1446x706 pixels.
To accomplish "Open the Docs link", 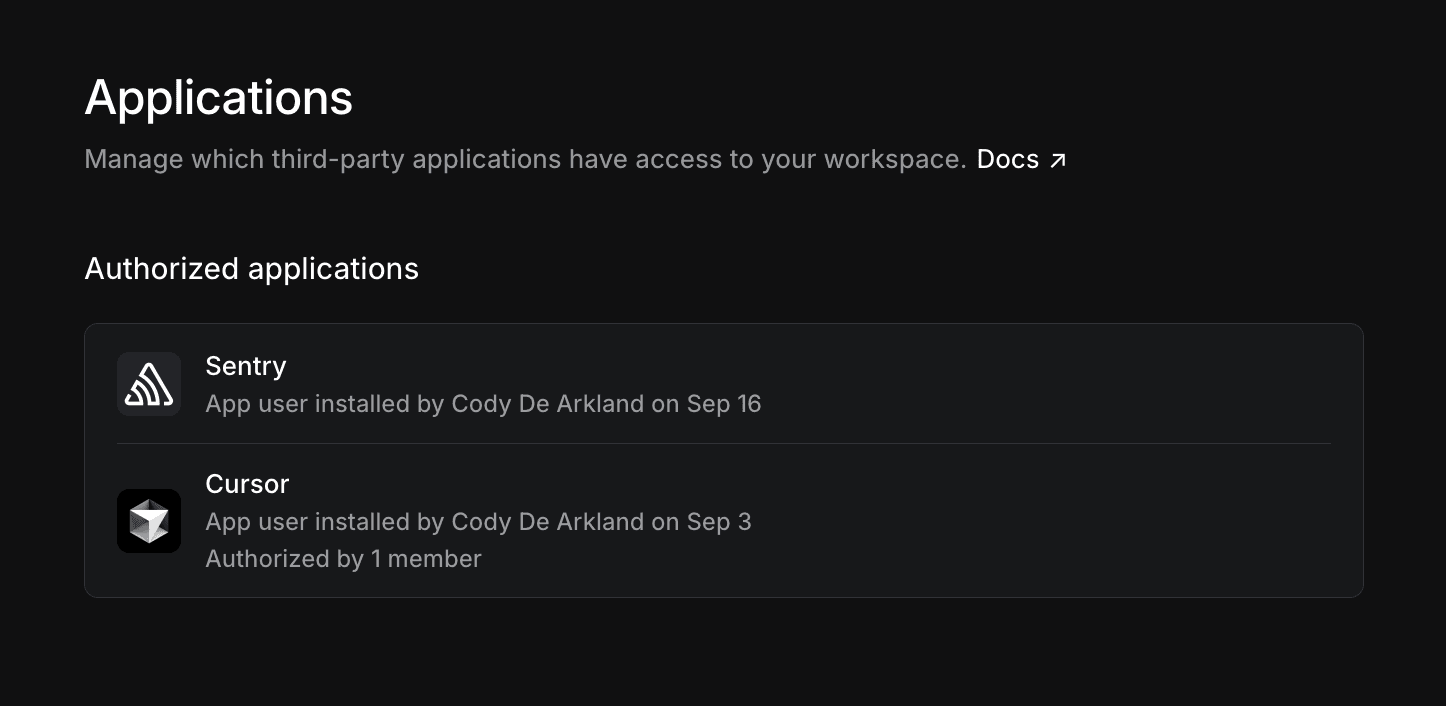I will point(1007,158).
